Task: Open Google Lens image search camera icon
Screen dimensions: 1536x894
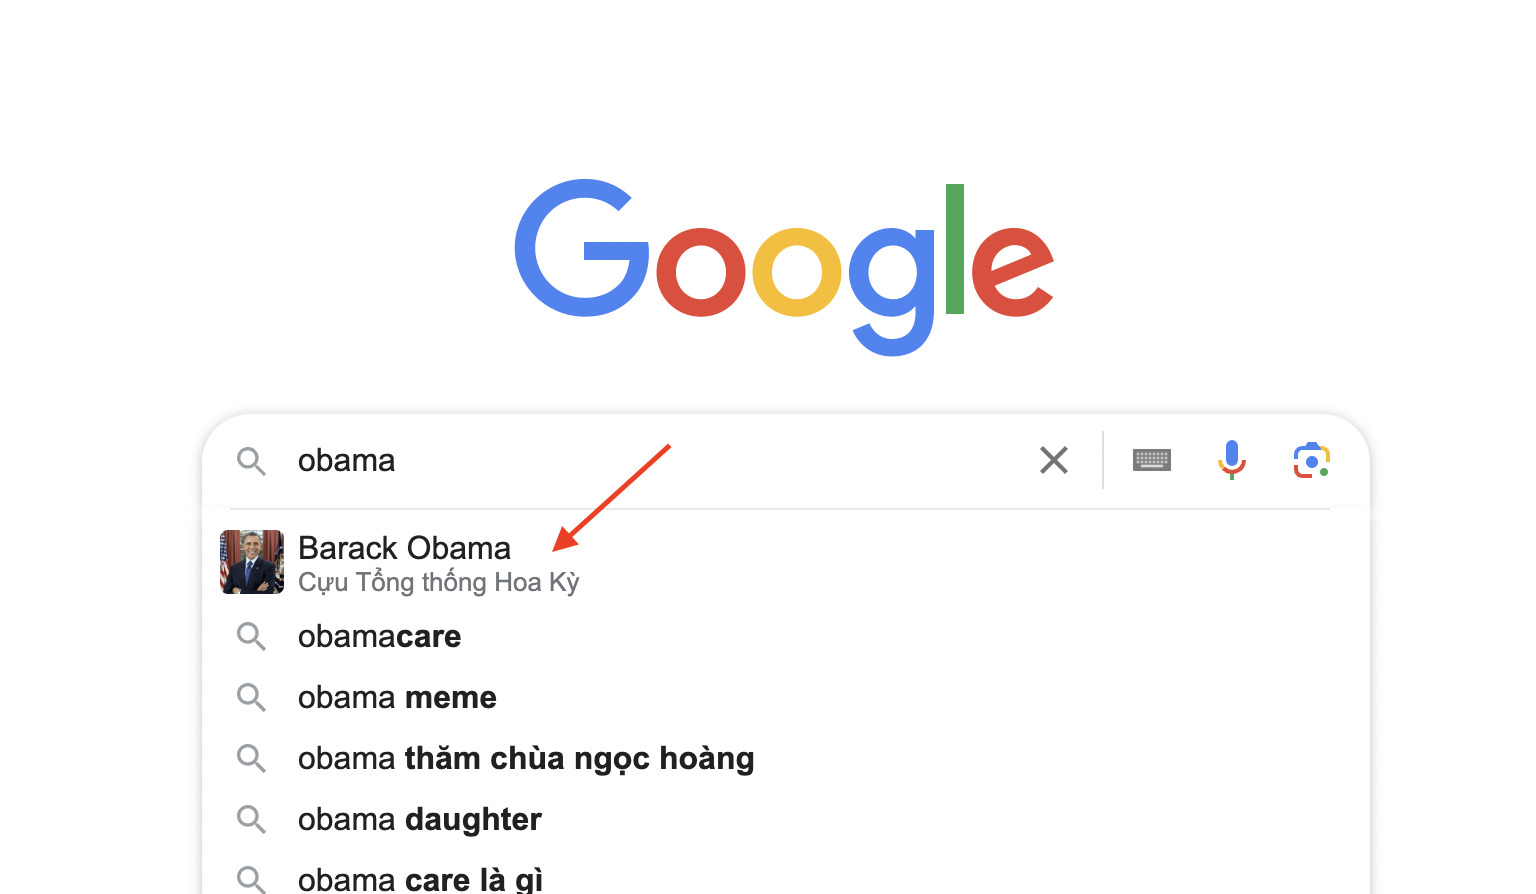Action: 1311,460
